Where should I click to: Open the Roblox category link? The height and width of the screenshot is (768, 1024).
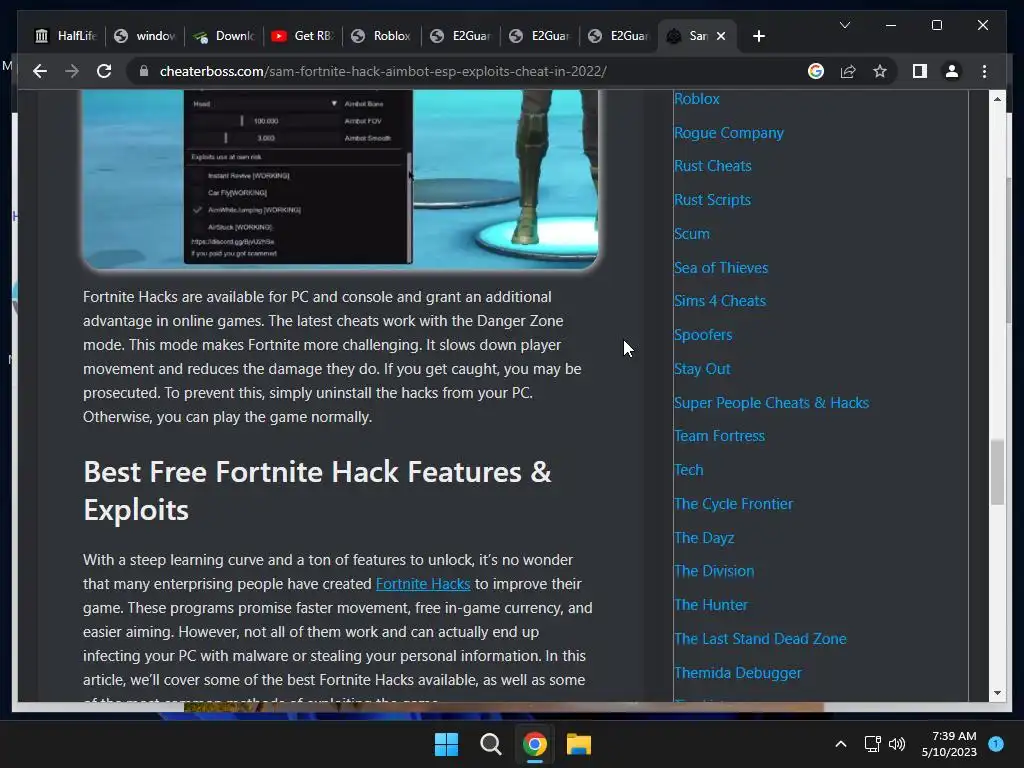click(x=697, y=99)
